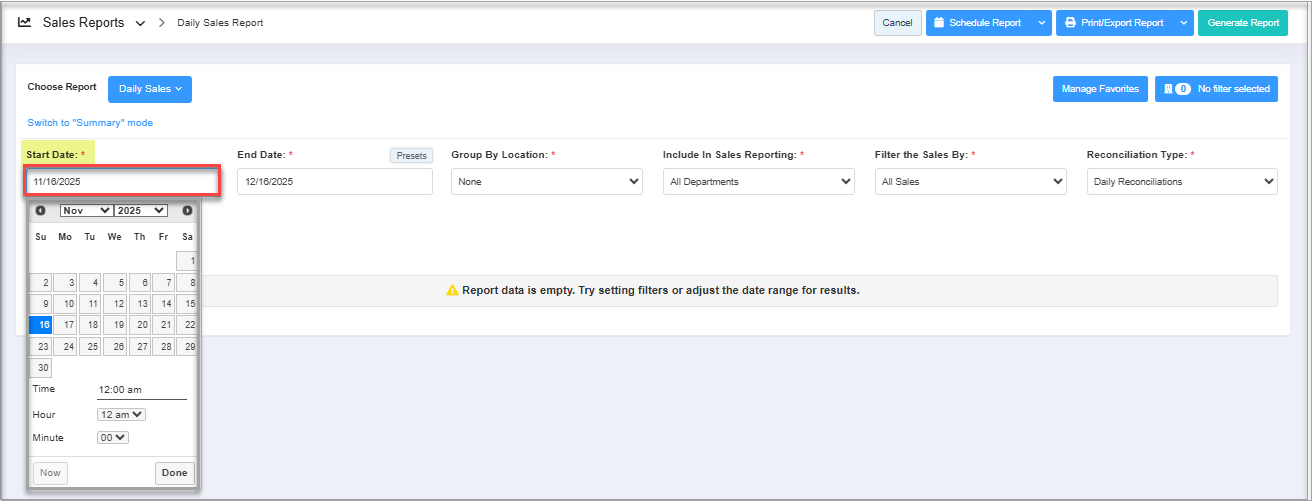The width and height of the screenshot is (1312, 501).
Task: Click next month arrow in calendar
Action: tap(187, 211)
